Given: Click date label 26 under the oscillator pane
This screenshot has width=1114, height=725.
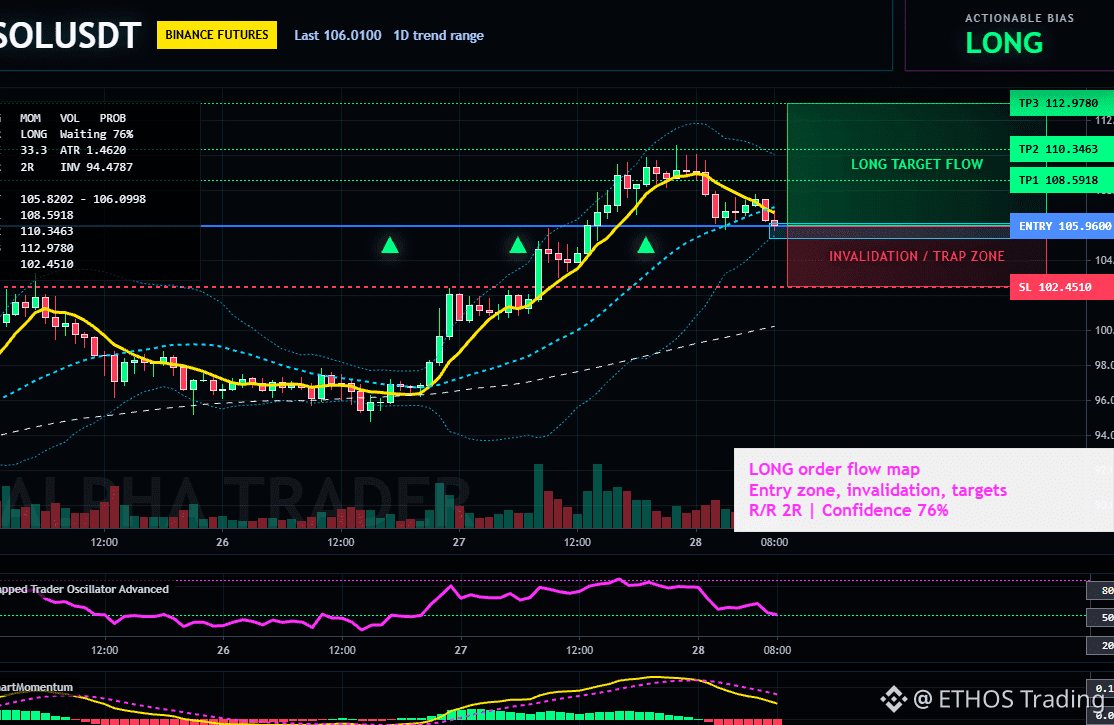Looking at the screenshot, I should 223,650.
